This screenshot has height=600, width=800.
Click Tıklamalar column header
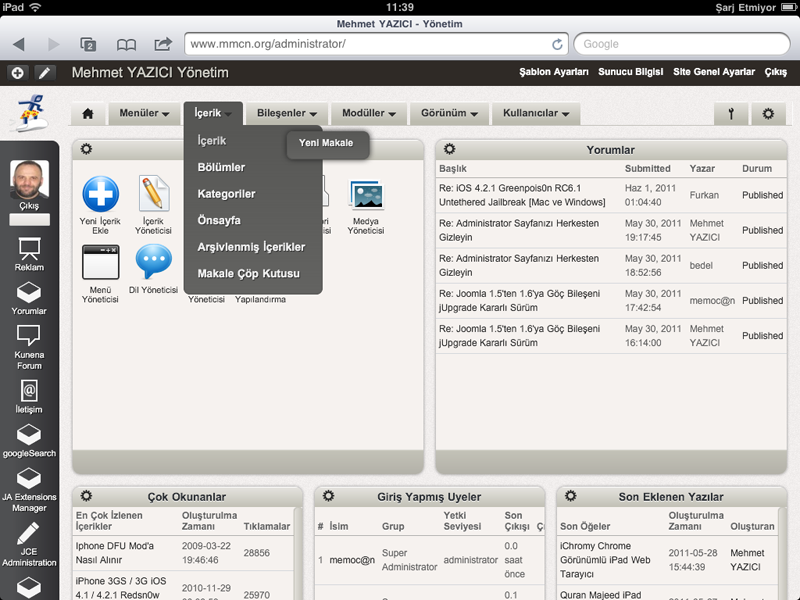click(x=266, y=527)
